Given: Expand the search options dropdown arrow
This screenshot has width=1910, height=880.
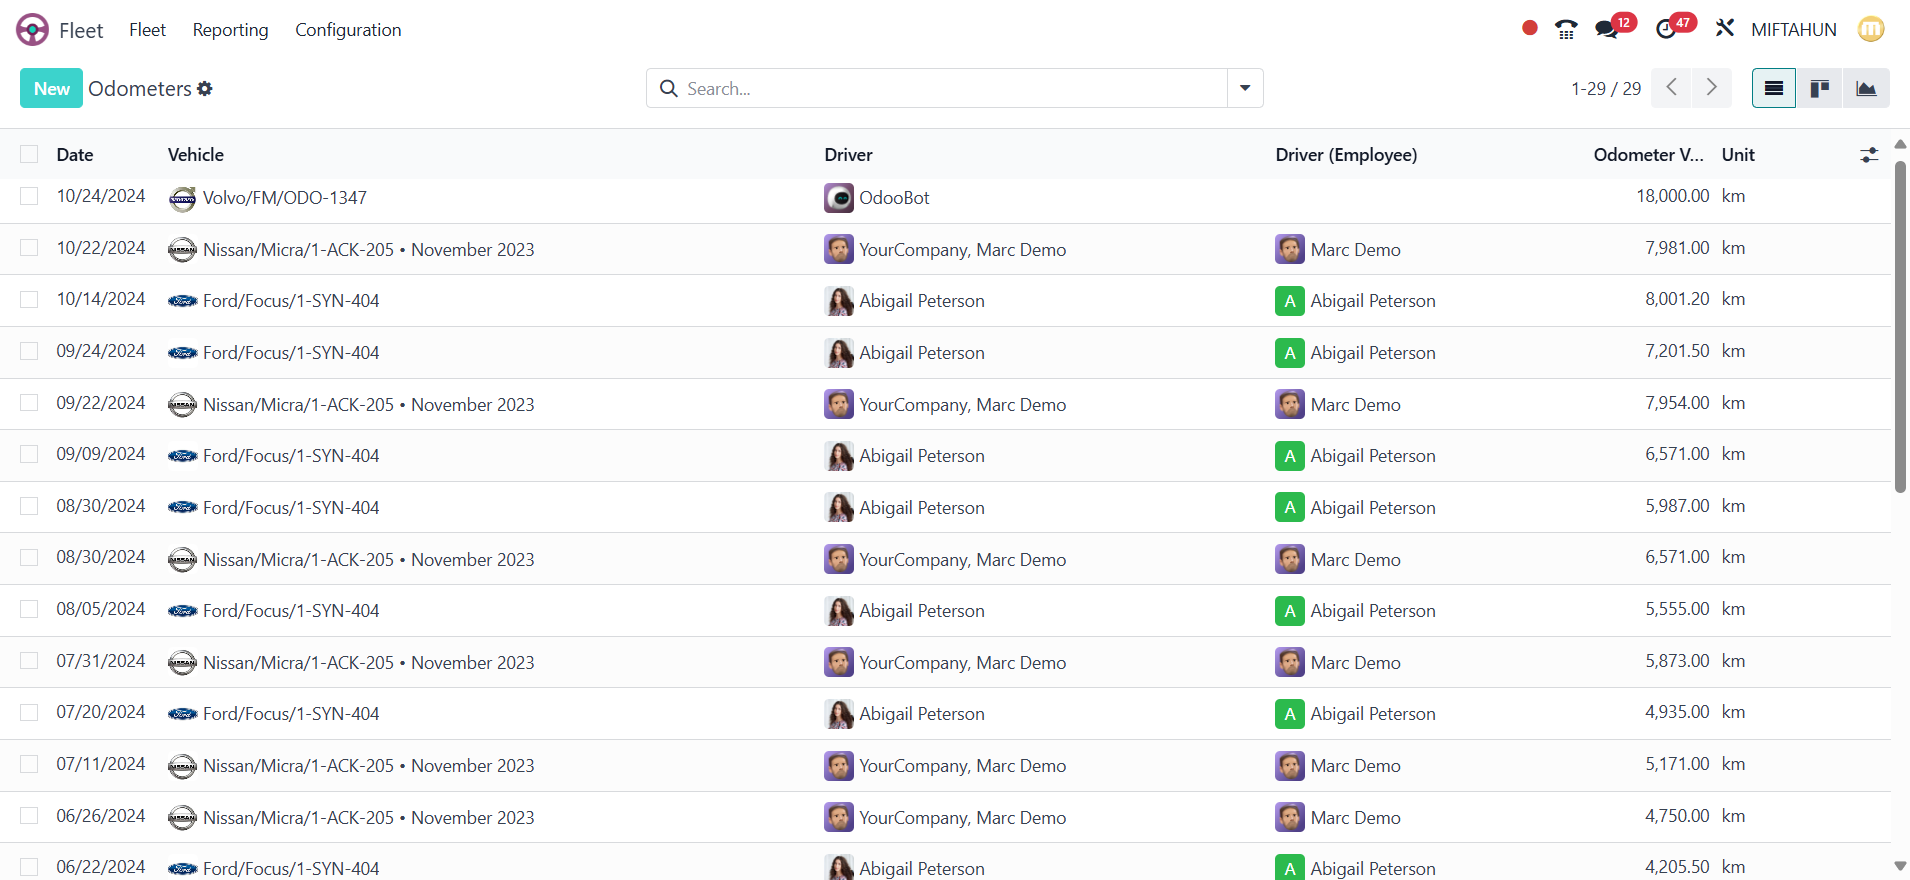Looking at the screenshot, I should (1245, 88).
